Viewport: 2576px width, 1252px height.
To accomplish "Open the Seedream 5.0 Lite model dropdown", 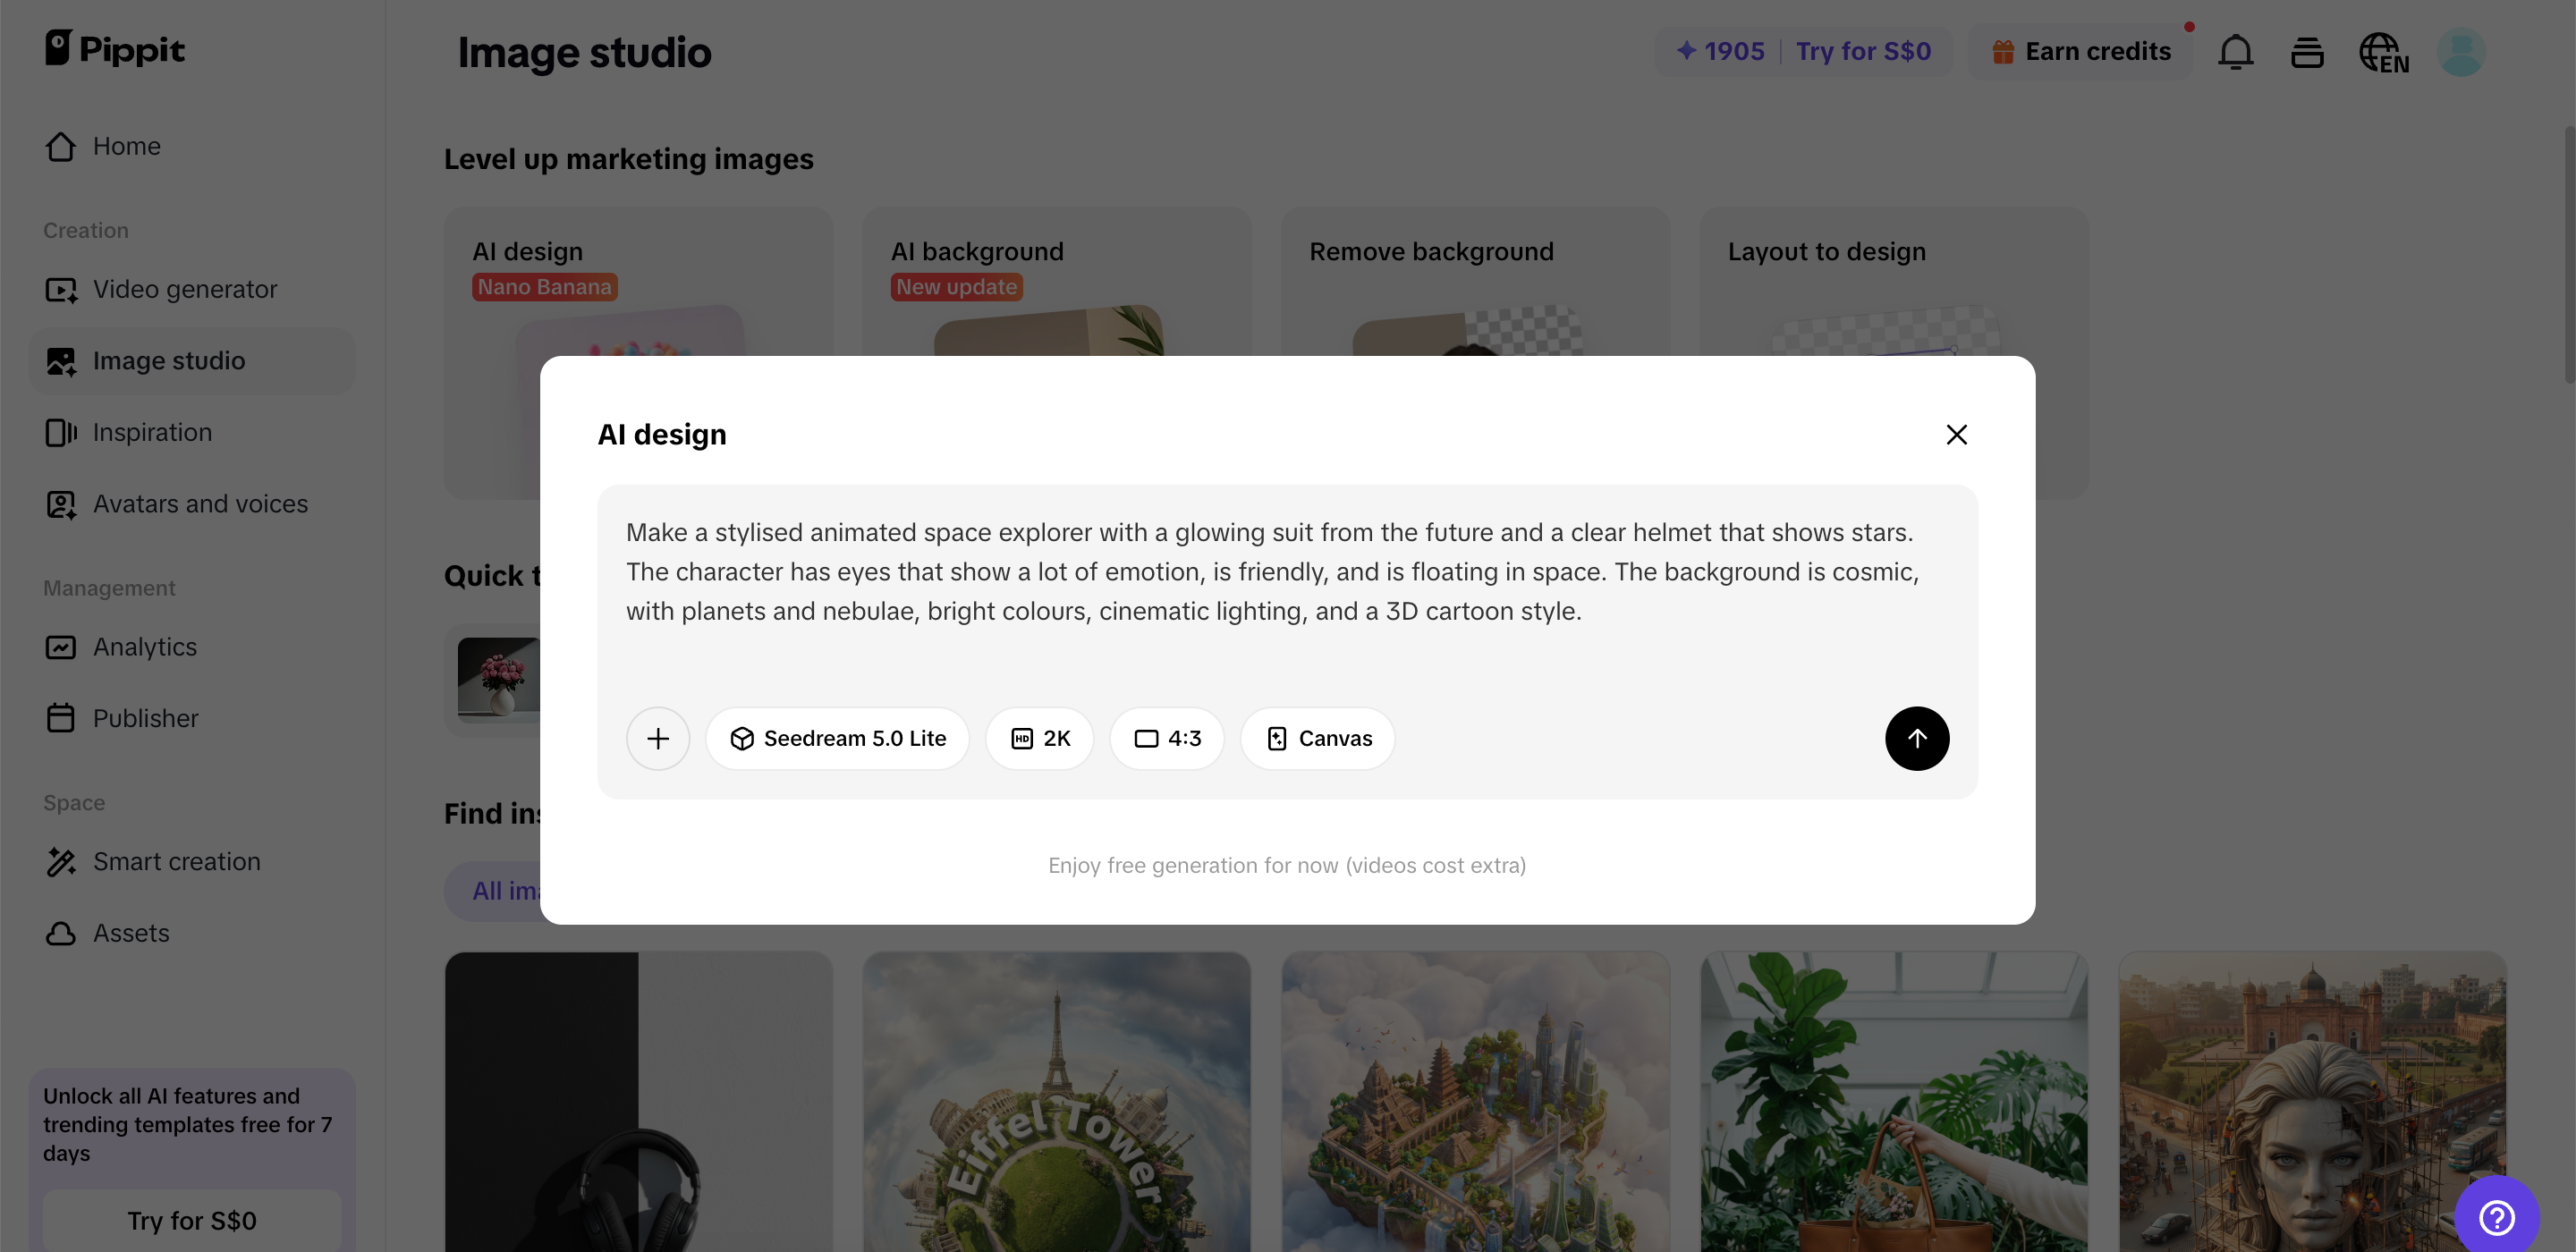I will pos(837,738).
